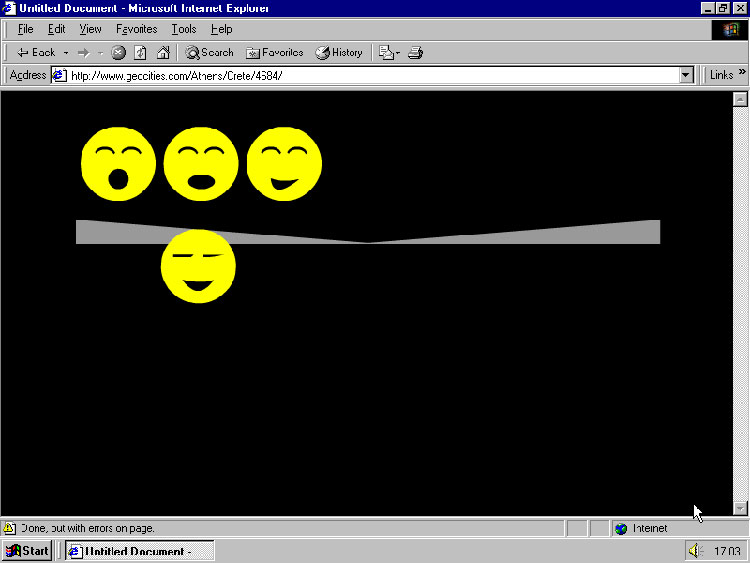The height and width of the screenshot is (563, 750).
Task: Click the Refresh page icon
Action: [140, 52]
